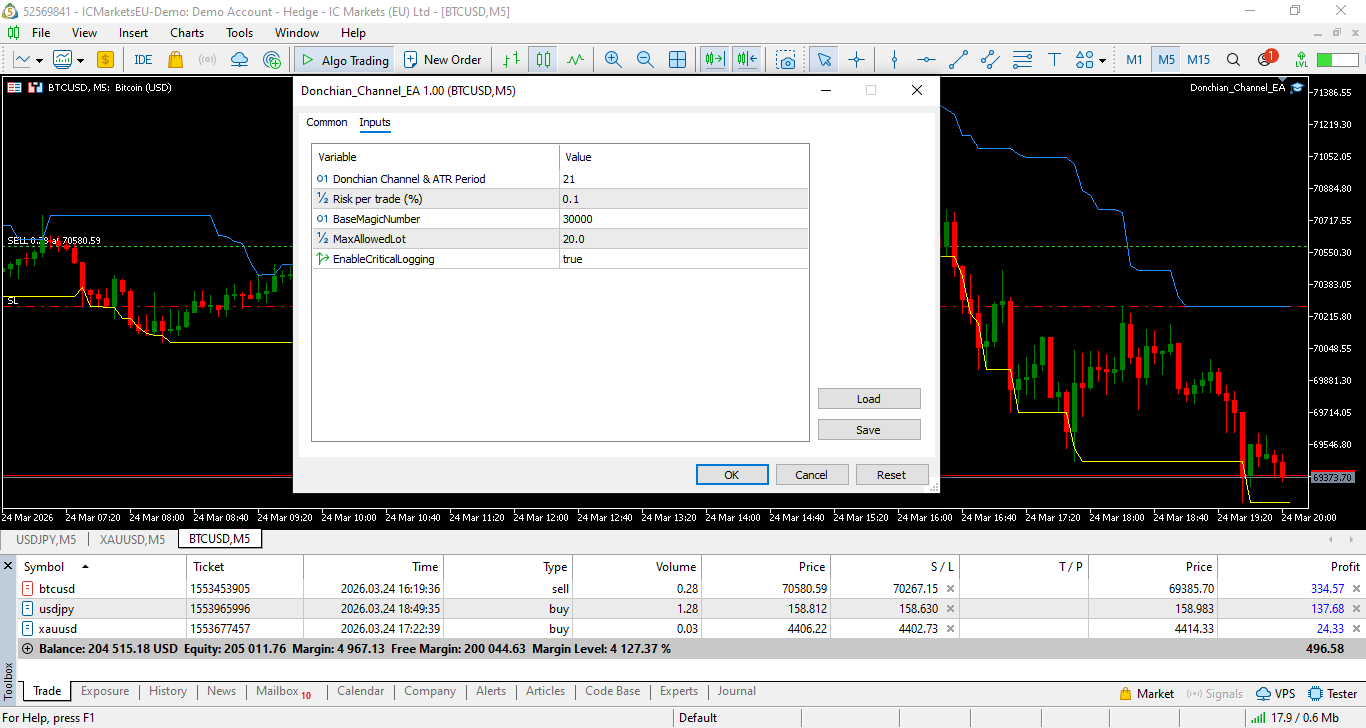This screenshot has height=728, width=1366.
Task: Click Cancel in the EA dialog
Action: [812, 475]
